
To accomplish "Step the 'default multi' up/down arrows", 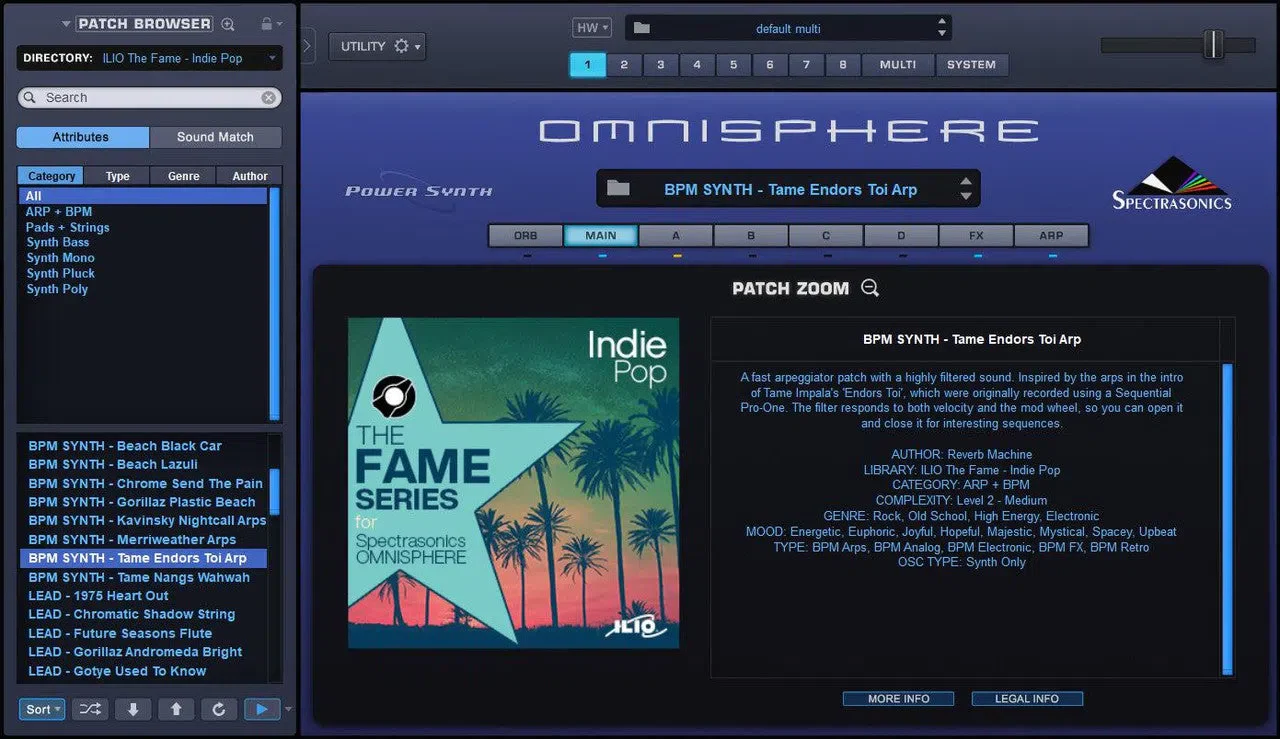I will (x=941, y=28).
